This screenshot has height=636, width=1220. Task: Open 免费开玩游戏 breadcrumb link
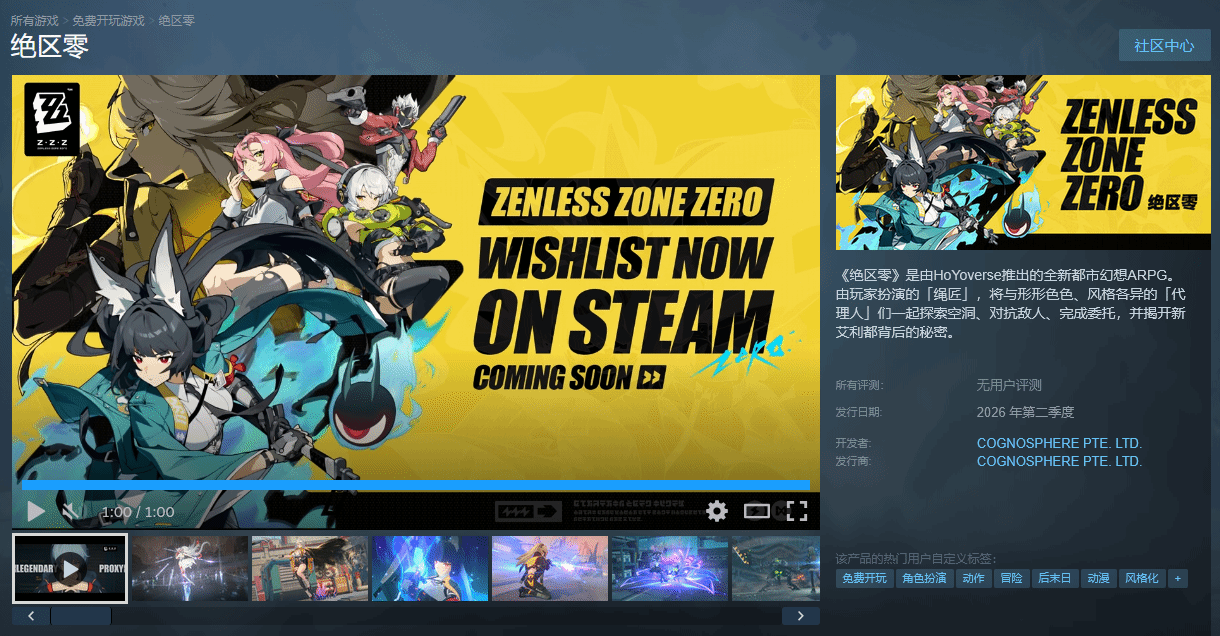click(x=108, y=20)
